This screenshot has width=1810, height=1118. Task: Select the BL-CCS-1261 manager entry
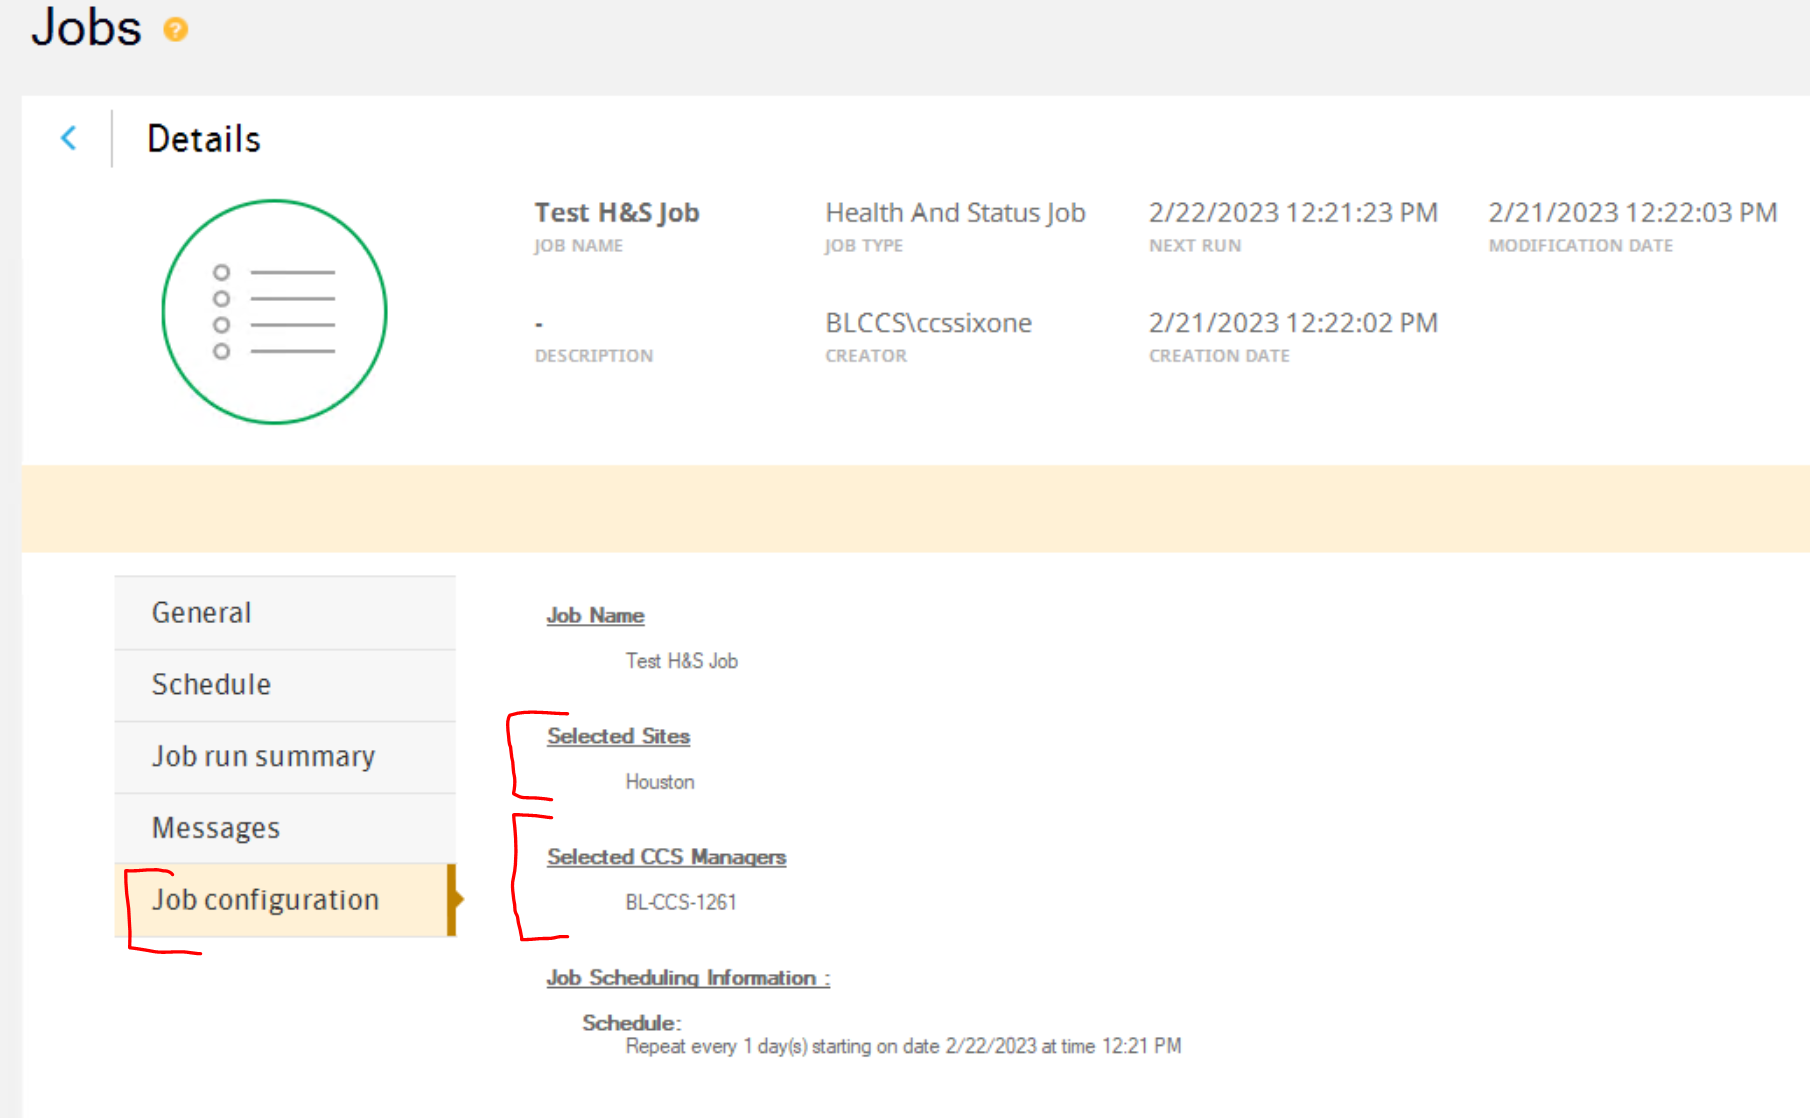pyautogui.click(x=681, y=903)
